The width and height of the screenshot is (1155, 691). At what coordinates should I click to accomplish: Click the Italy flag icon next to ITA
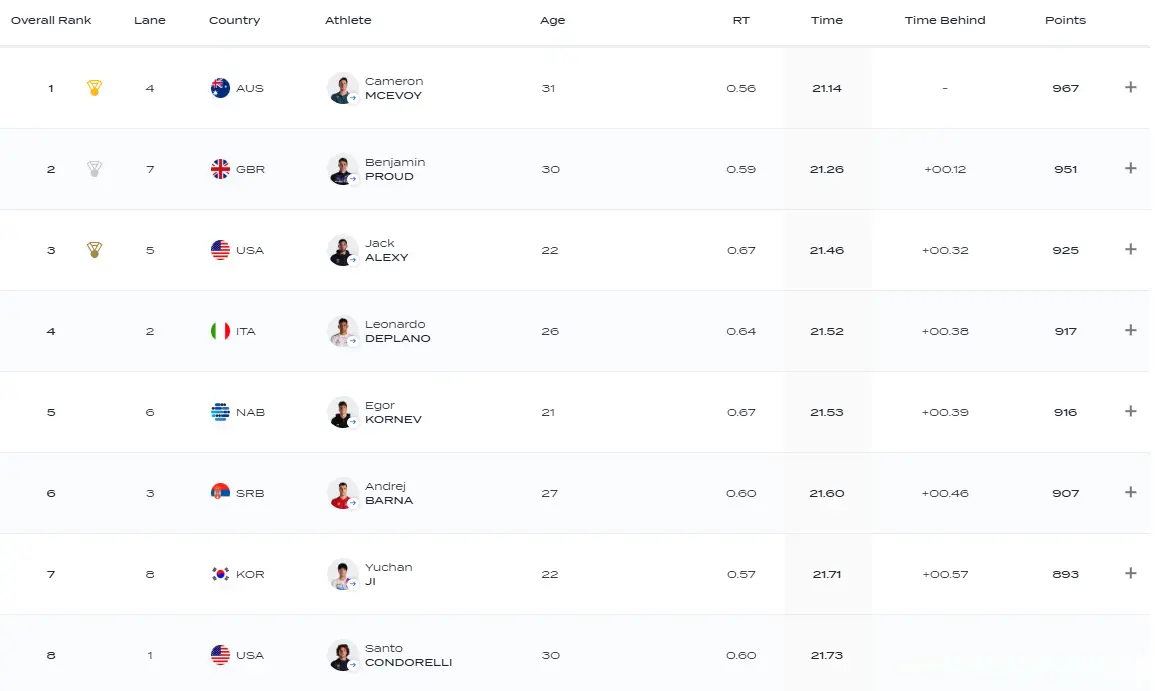[x=220, y=331]
